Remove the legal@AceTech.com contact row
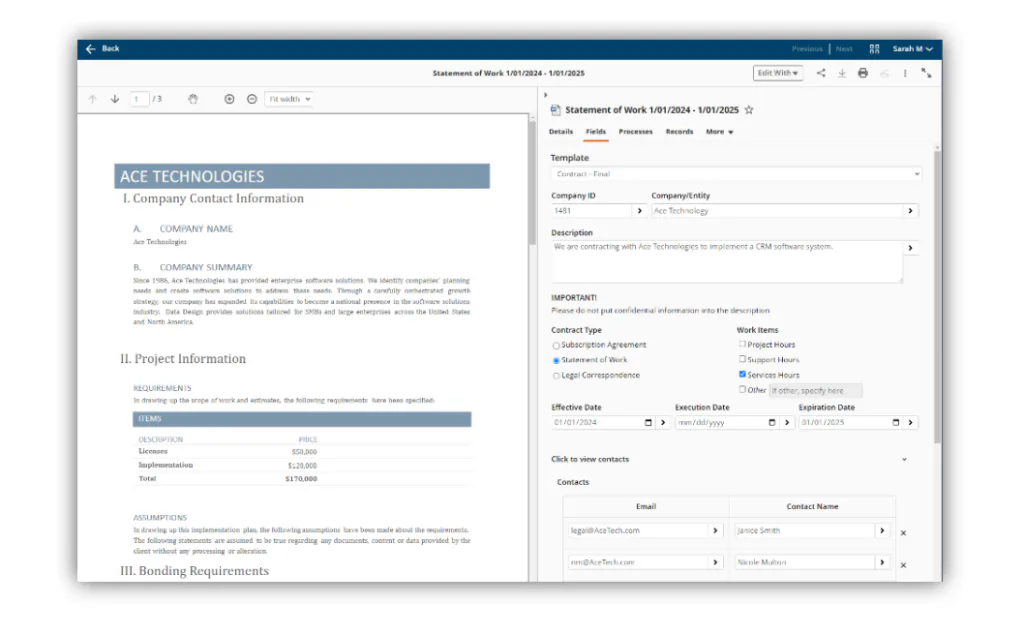The width and height of the screenshot is (1024, 635). tap(903, 533)
